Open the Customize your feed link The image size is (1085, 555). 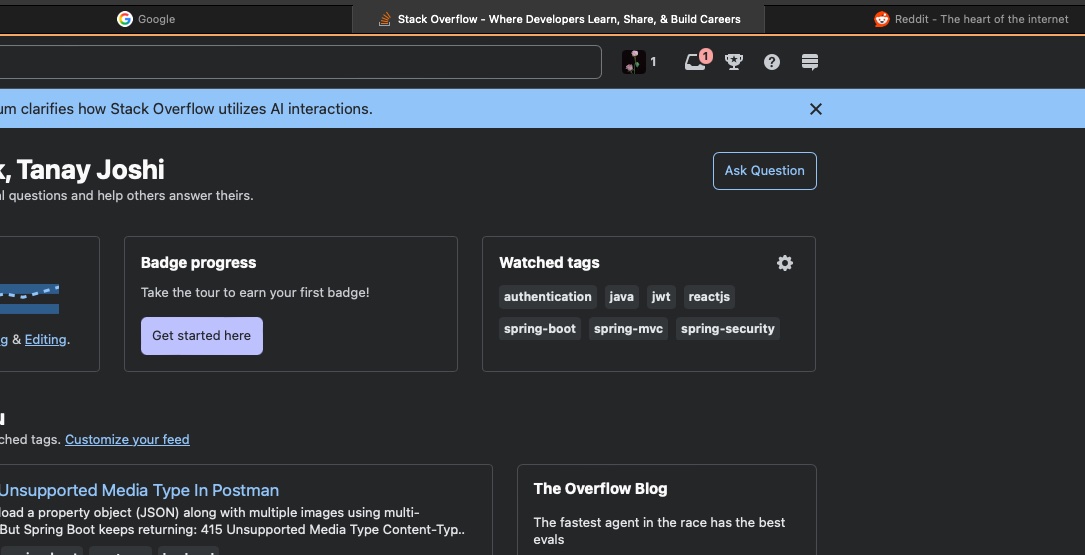pyautogui.click(x=127, y=439)
